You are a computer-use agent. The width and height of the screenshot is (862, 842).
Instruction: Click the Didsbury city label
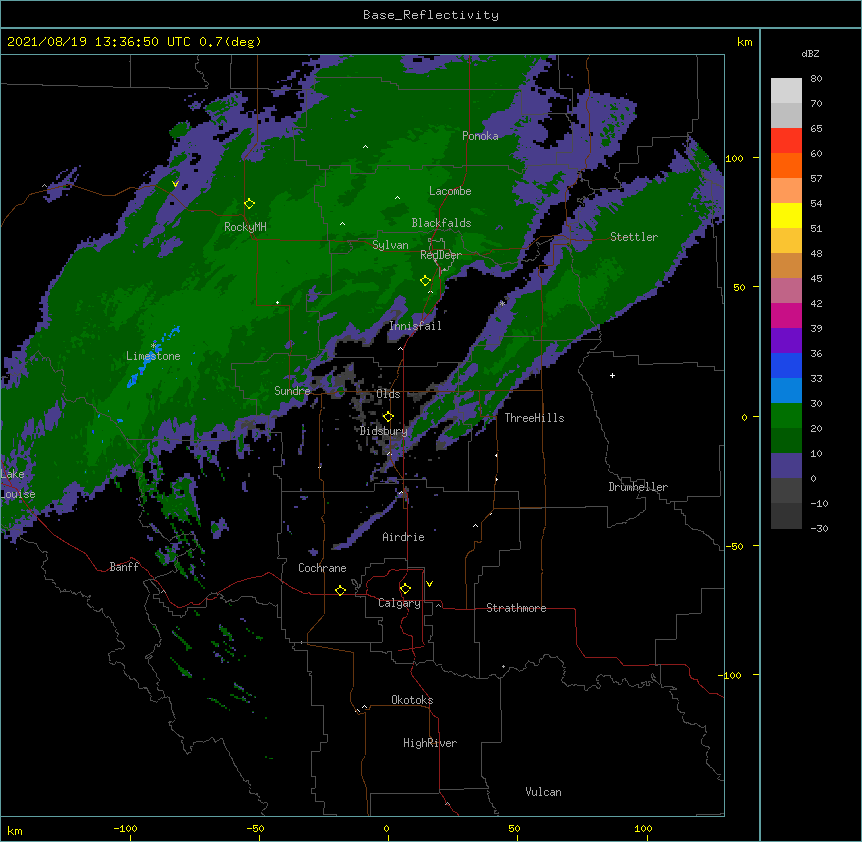[x=384, y=431]
